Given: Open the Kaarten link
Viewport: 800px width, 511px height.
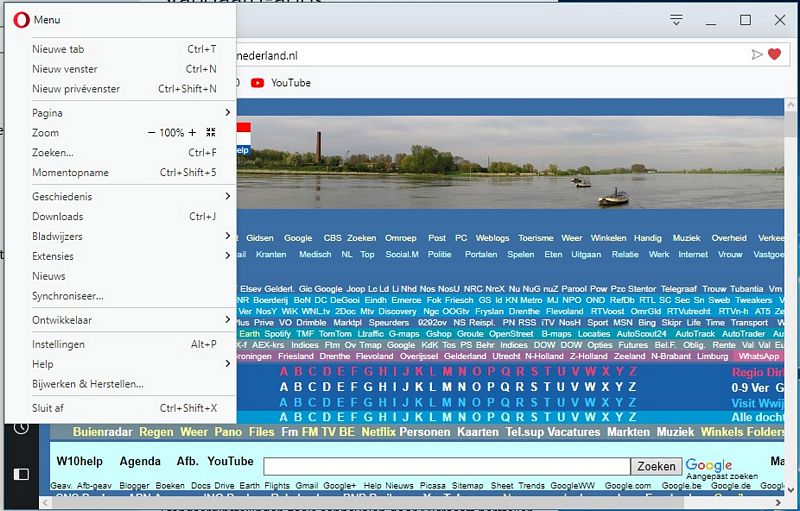Looking at the screenshot, I should (x=478, y=432).
